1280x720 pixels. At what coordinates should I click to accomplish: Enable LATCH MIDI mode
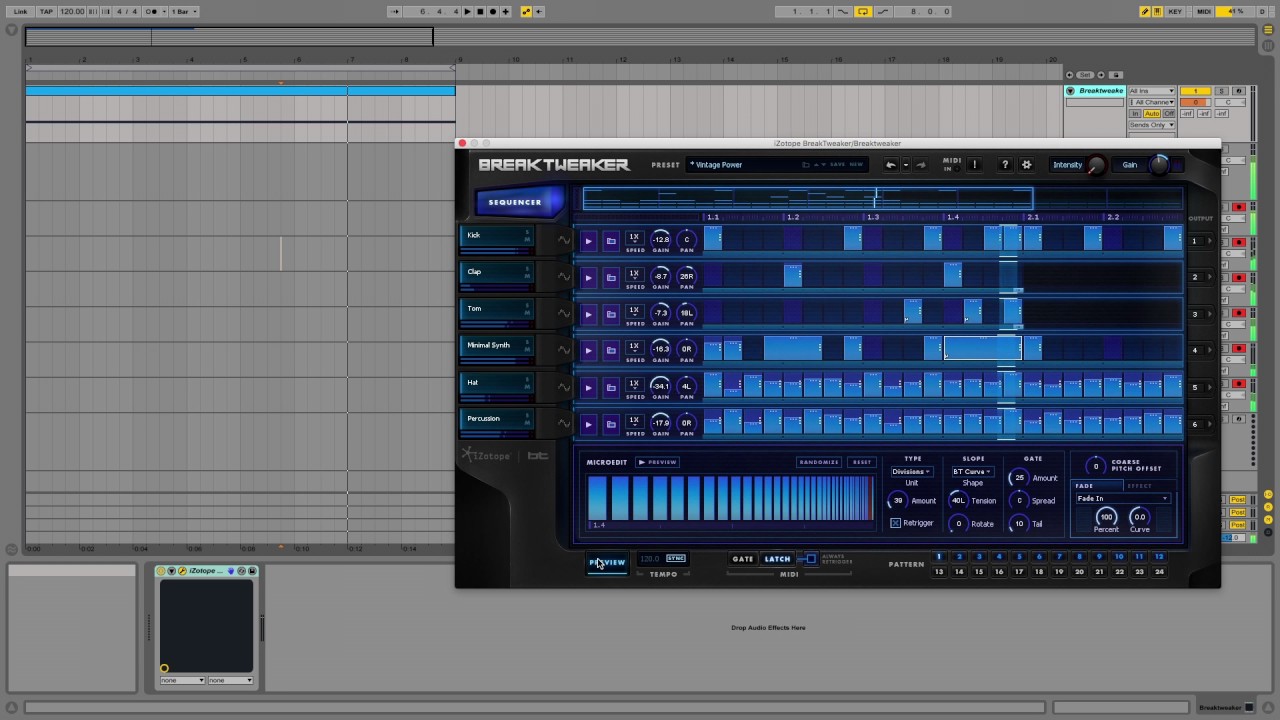click(x=777, y=559)
